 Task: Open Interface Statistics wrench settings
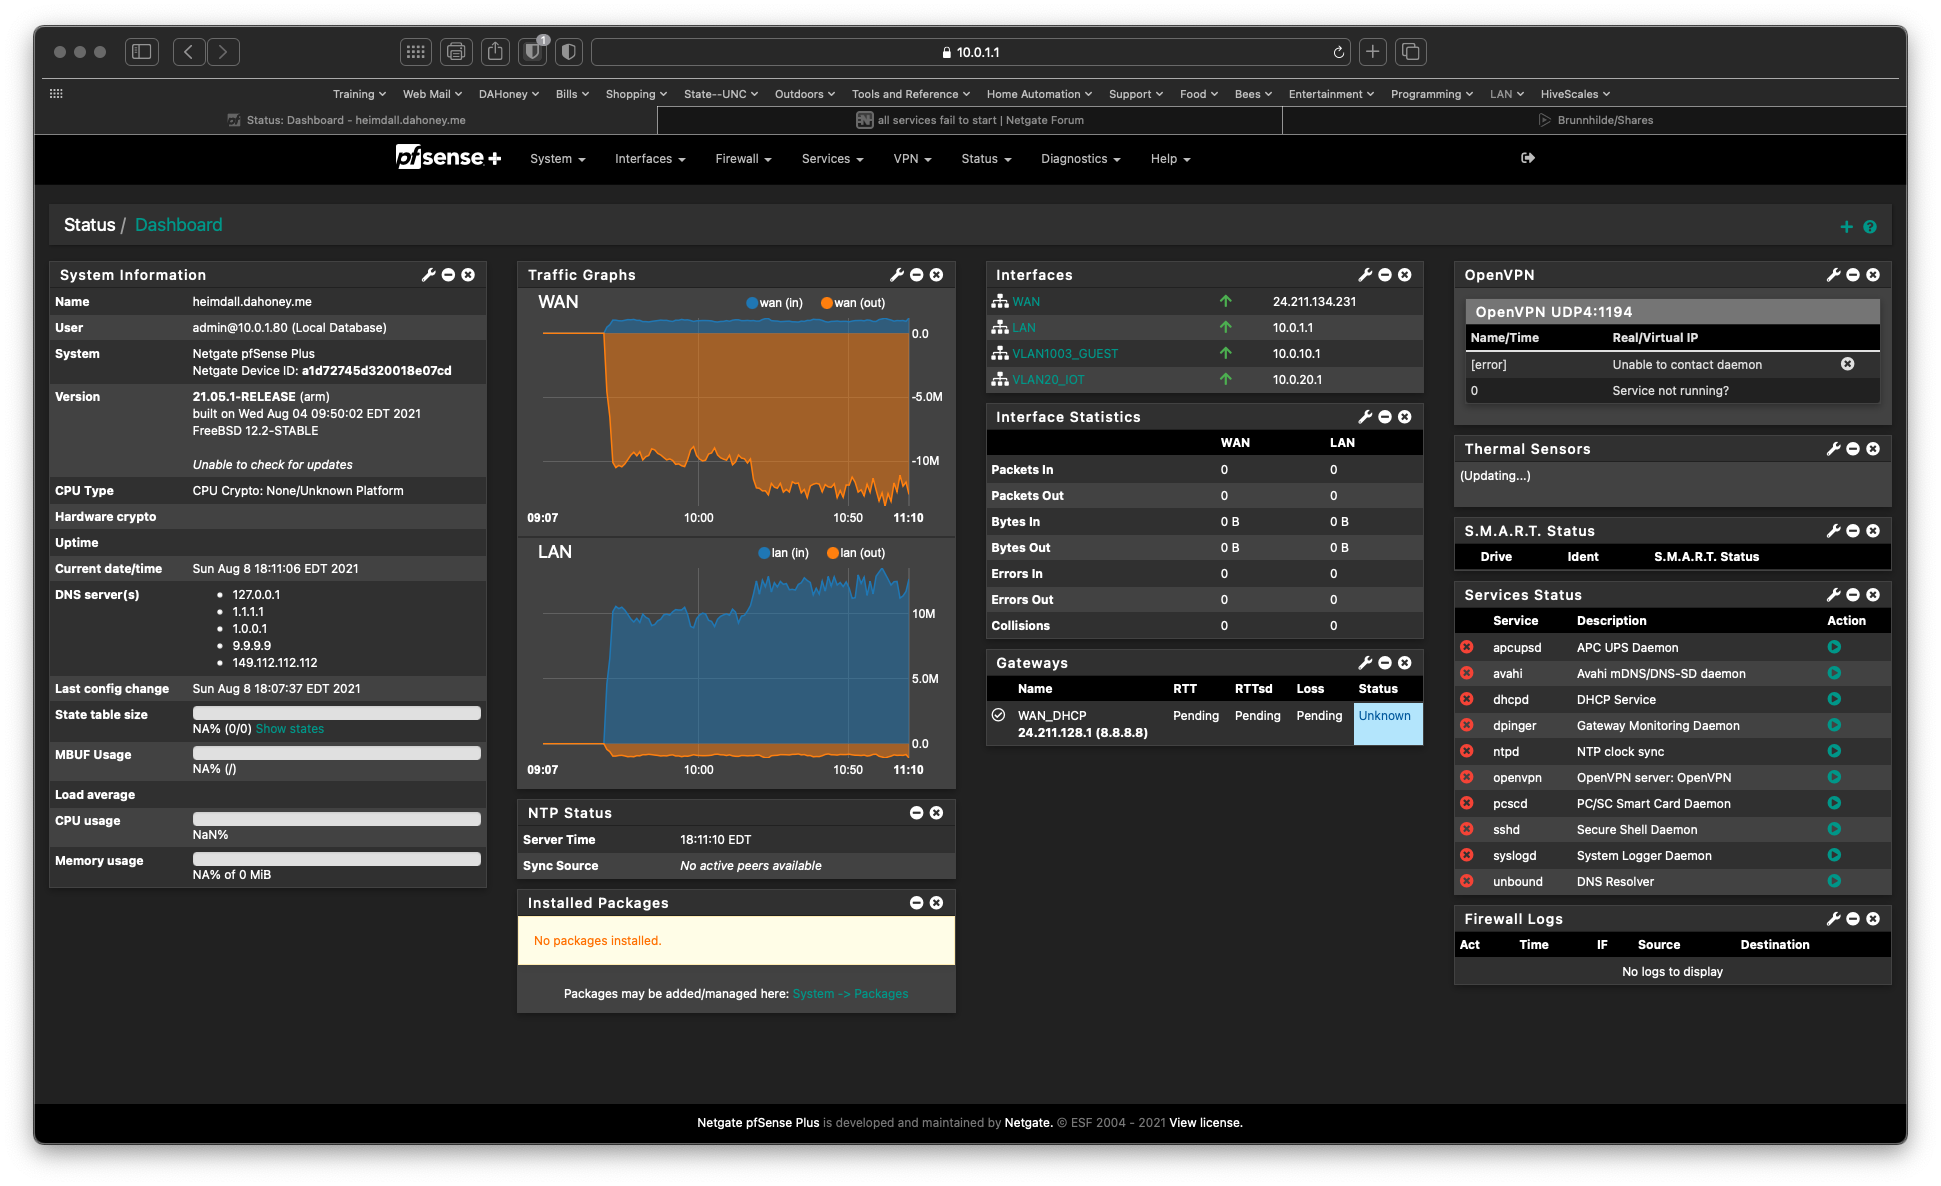[x=1365, y=417]
